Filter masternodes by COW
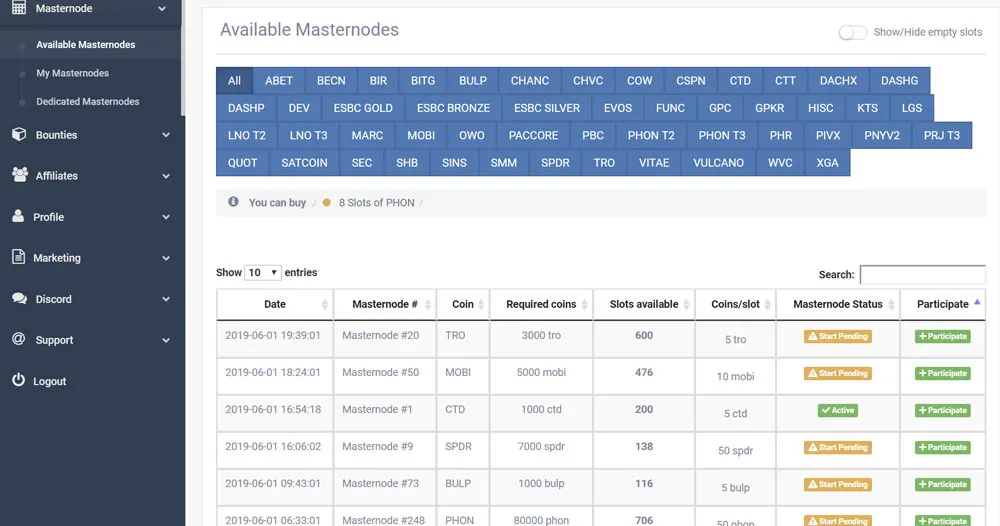Screen dimensions: 1000x526 point(639,80)
